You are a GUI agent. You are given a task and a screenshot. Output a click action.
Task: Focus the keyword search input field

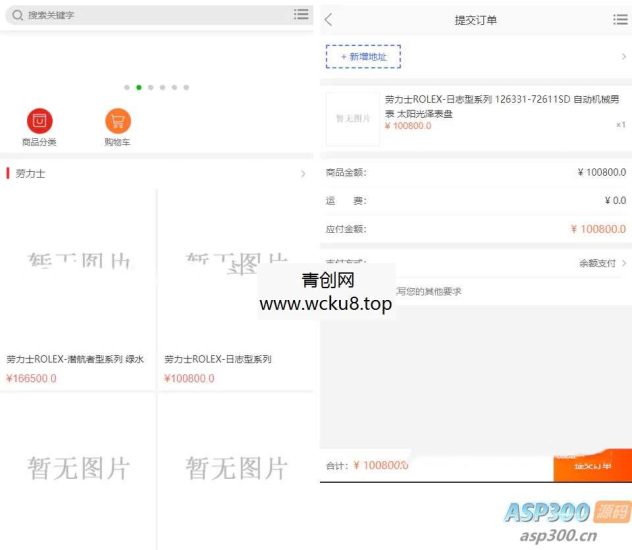click(157, 15)
